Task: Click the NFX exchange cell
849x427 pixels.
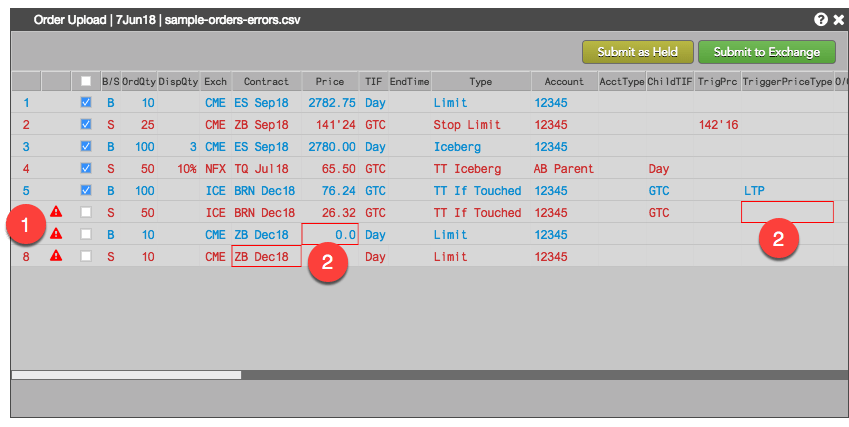Action: pos(215,169)
